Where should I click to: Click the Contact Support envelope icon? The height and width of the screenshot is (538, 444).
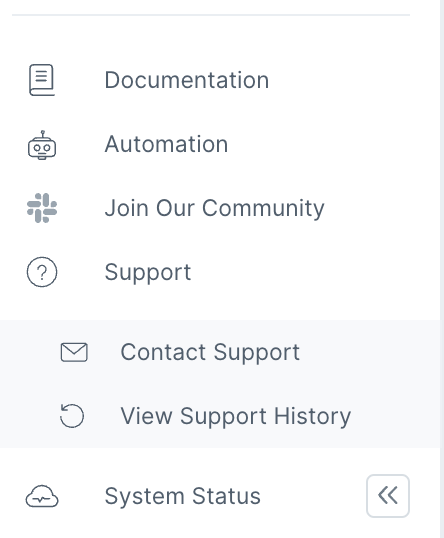click(x=74, y=352)
